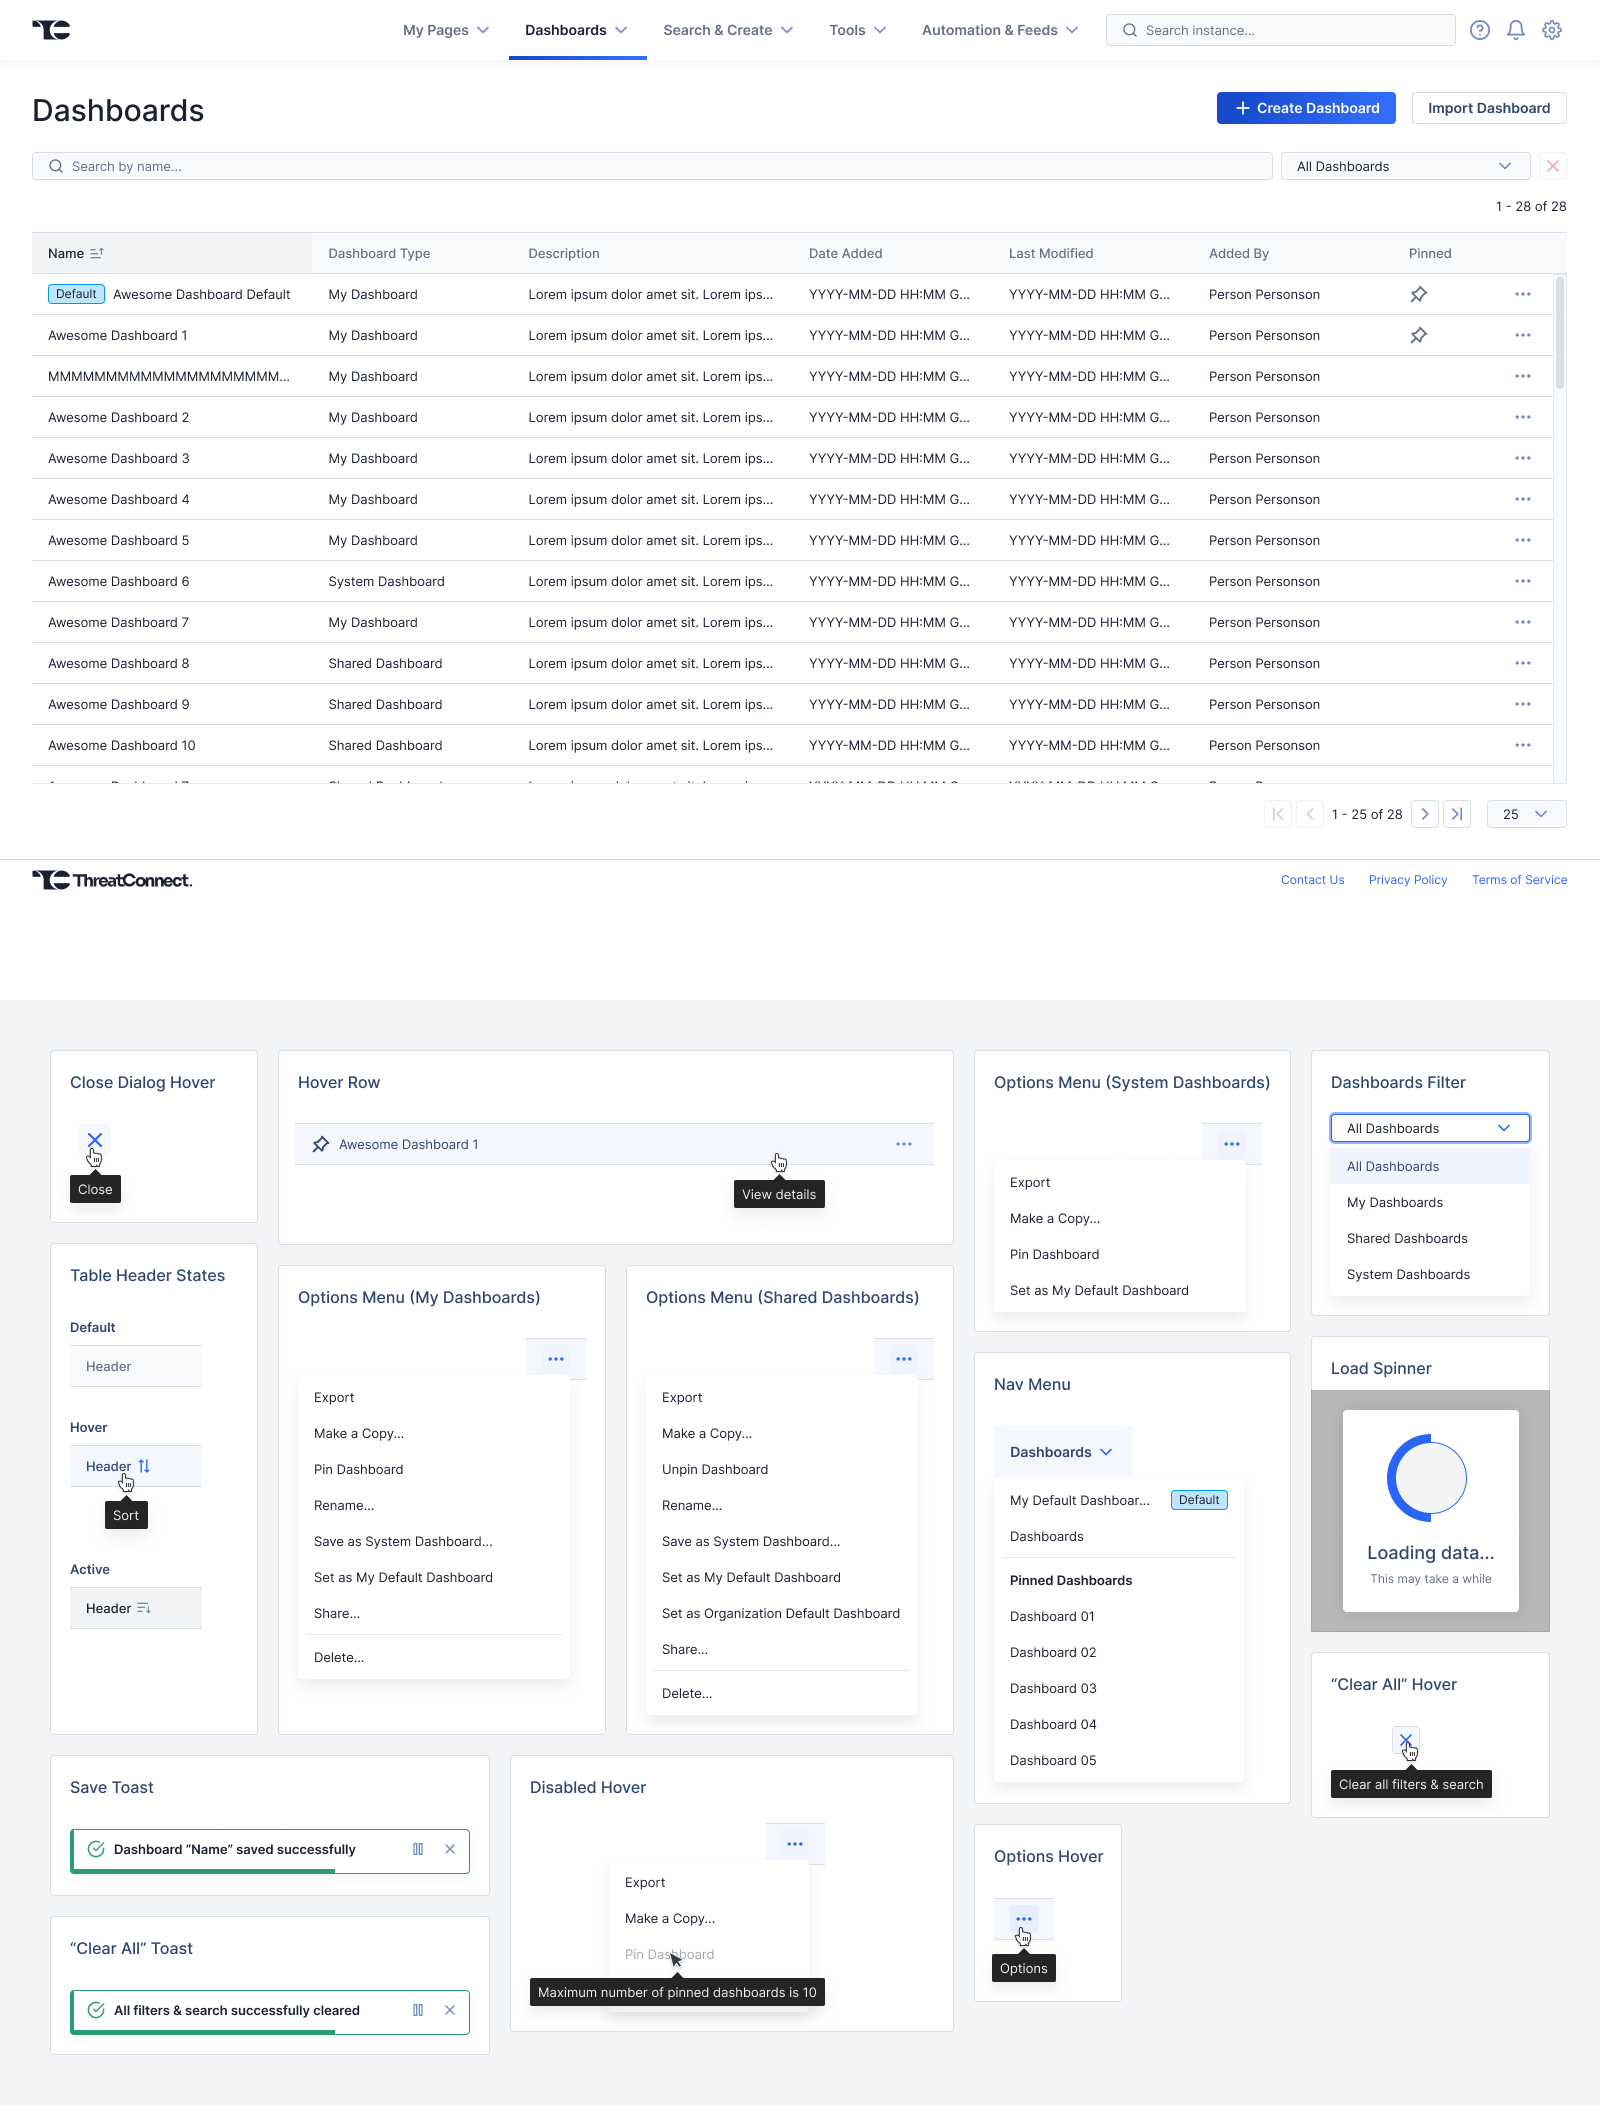Open the Automation & Feeds menu
Image resolution: width=1600 pixels, height=2105 pixels.
[x=999, y=30]
